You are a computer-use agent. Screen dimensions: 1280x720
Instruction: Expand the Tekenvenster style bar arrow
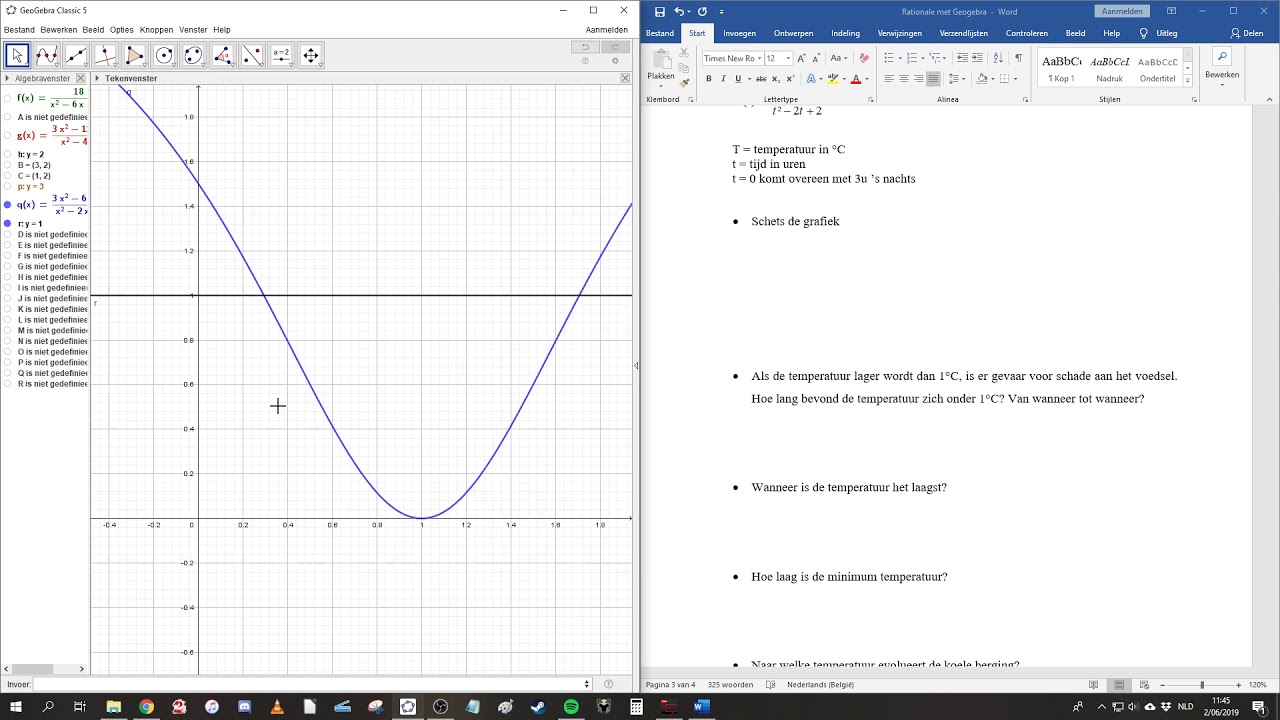[x=97, y=78]
